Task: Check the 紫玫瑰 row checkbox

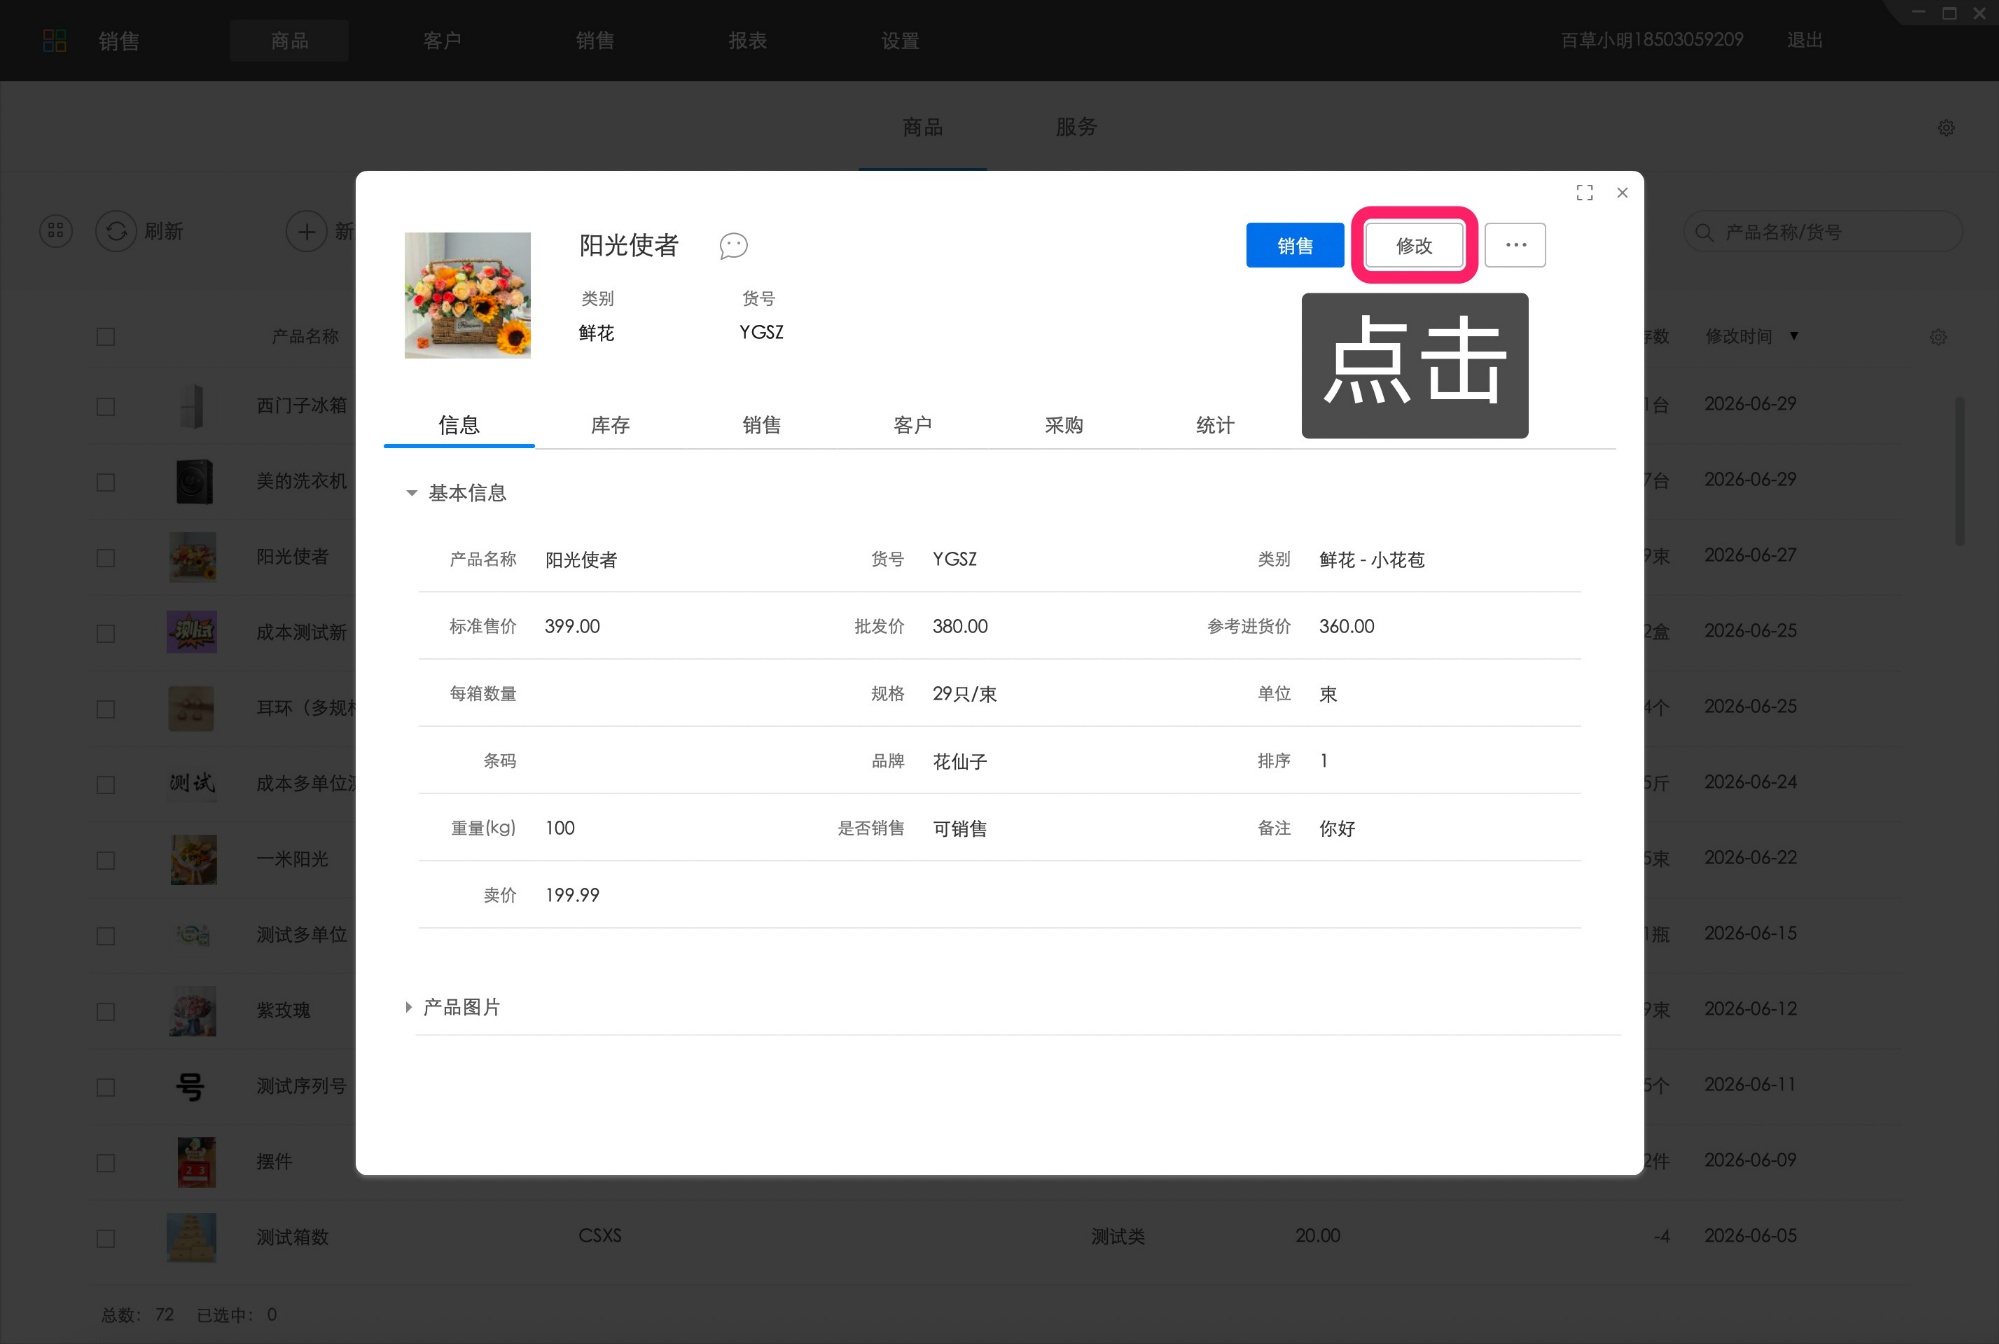Action: pos(106,1012)
